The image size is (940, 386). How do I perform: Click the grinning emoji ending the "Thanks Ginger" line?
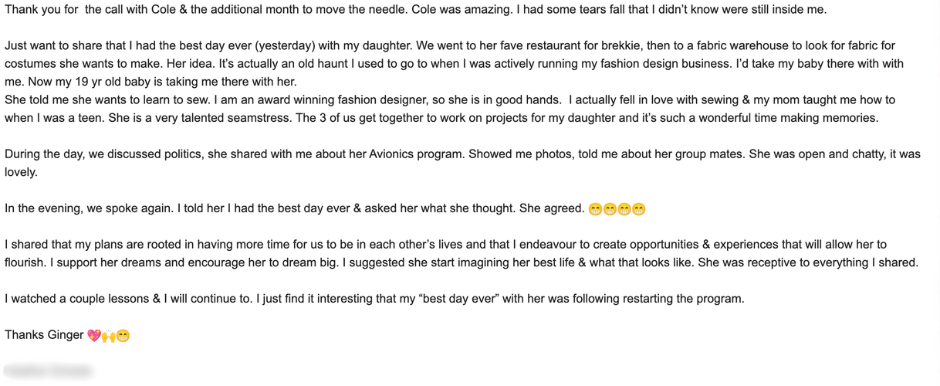pos(123,336)
